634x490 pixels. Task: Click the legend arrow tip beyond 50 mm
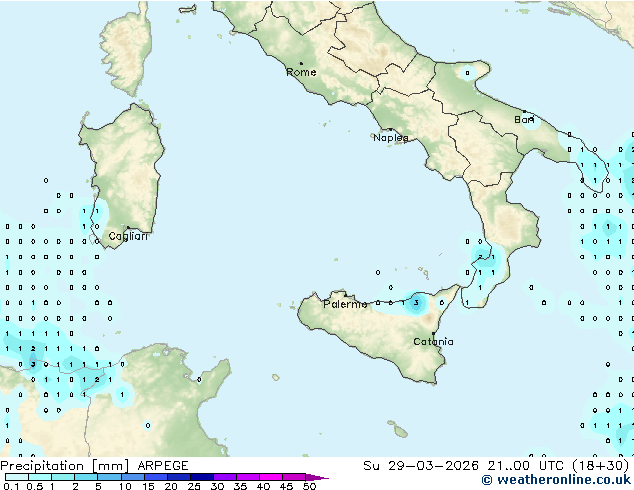point(317,478)
